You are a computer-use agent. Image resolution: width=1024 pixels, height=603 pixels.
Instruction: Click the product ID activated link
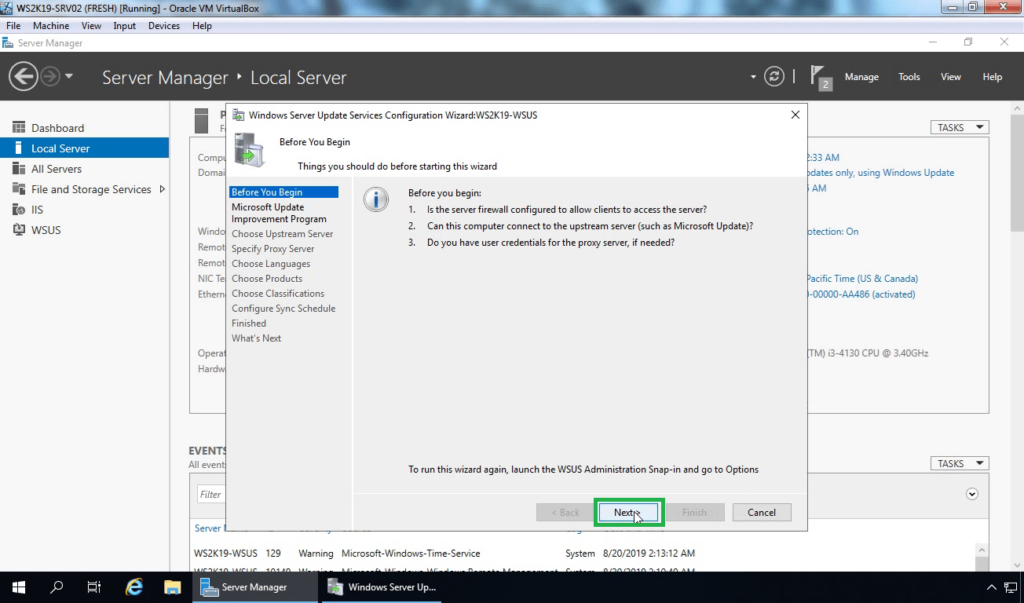coord(861,294)
